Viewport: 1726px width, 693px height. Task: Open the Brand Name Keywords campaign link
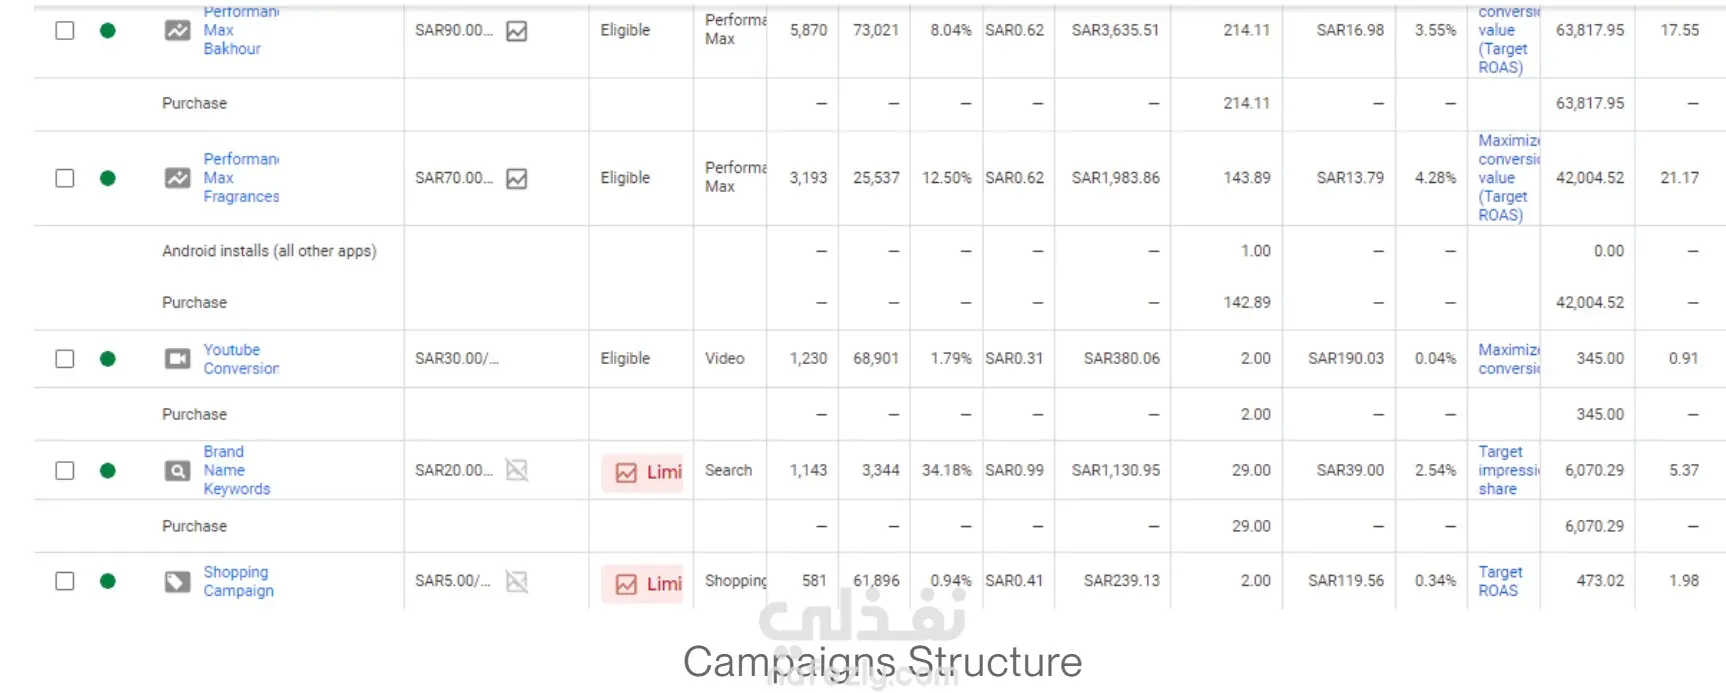(236, 471)
